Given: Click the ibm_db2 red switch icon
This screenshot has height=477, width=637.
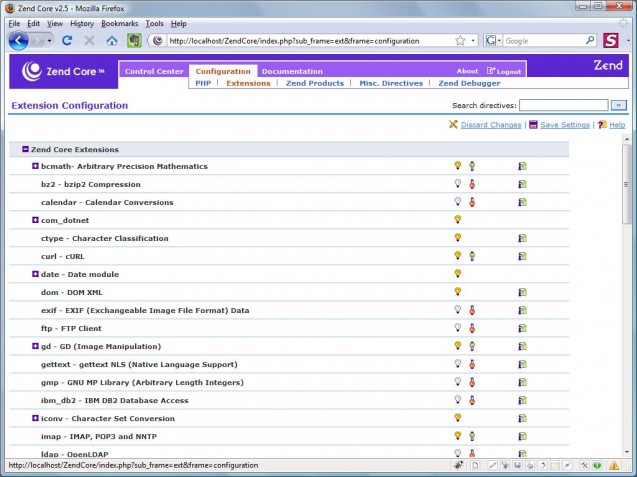Looking at the screenshot, I should coord(472,400).
